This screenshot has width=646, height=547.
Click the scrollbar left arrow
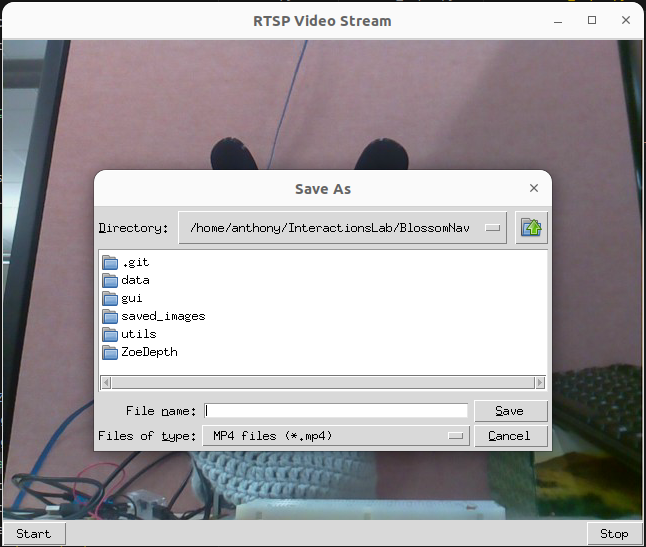click(x=105, y=382)
